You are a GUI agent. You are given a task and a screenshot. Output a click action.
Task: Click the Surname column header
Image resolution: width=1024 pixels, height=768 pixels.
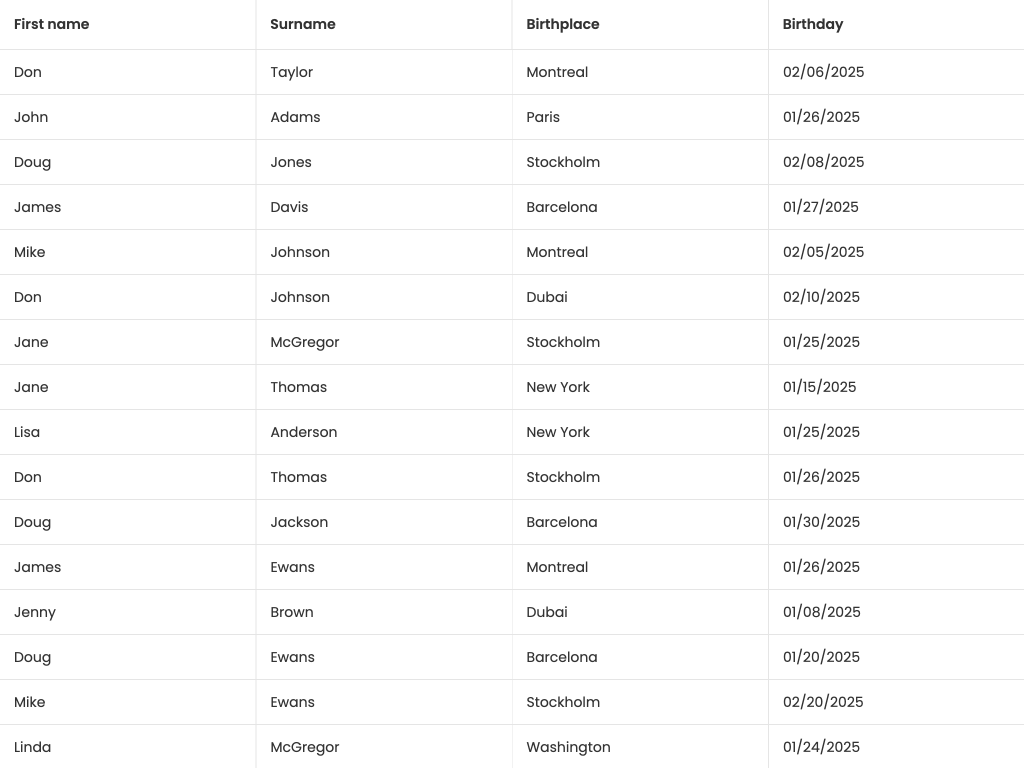[x=303, y=24]
